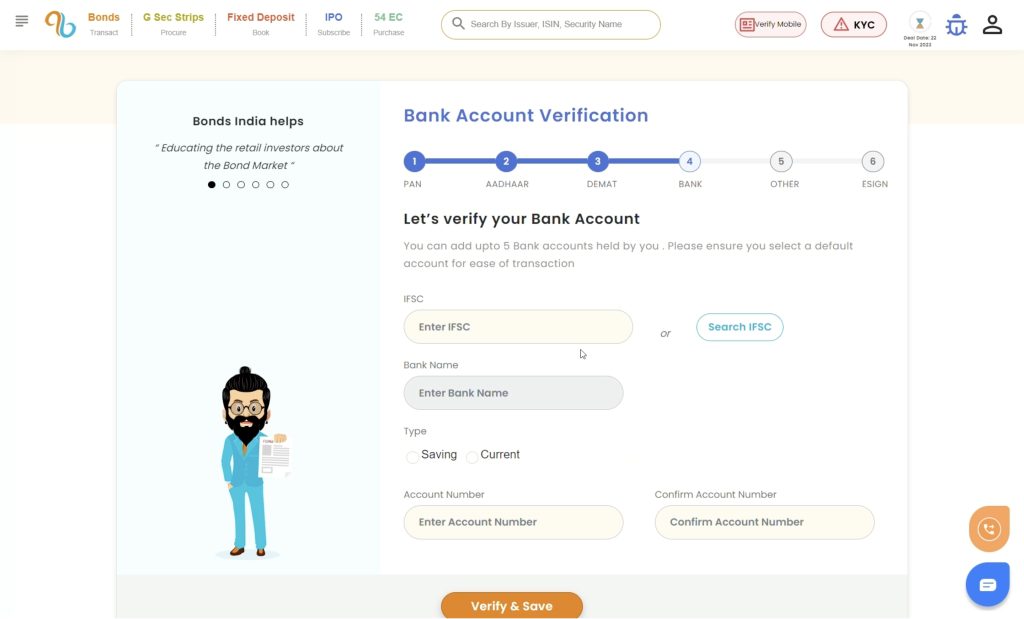Open the hamburger menu icon
The height and width of the screenshot is (619, 1024).
(x=22, y=21)
